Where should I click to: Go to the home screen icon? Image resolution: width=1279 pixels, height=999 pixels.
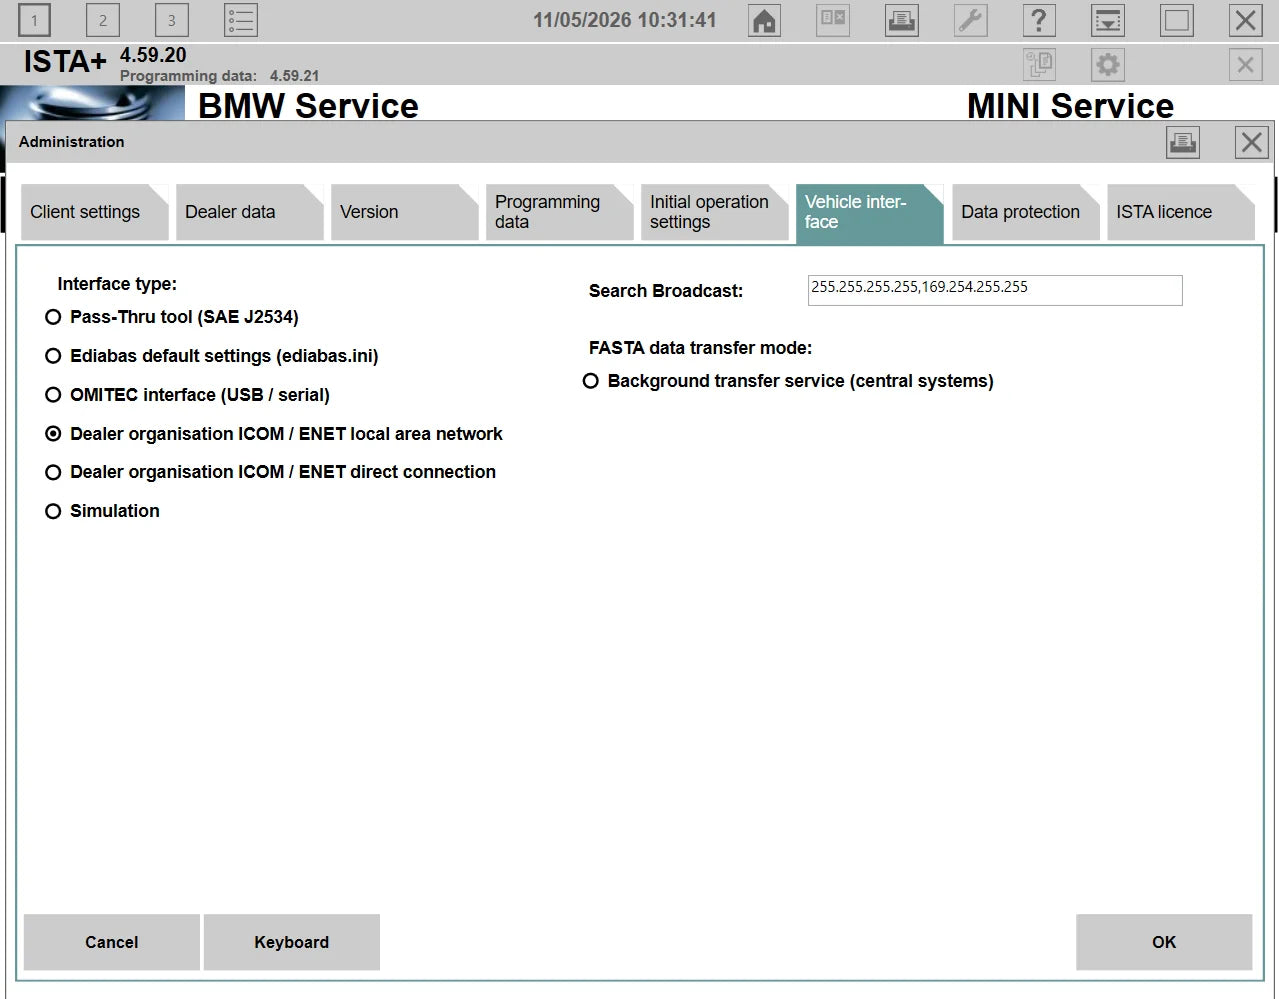(764, 20)
